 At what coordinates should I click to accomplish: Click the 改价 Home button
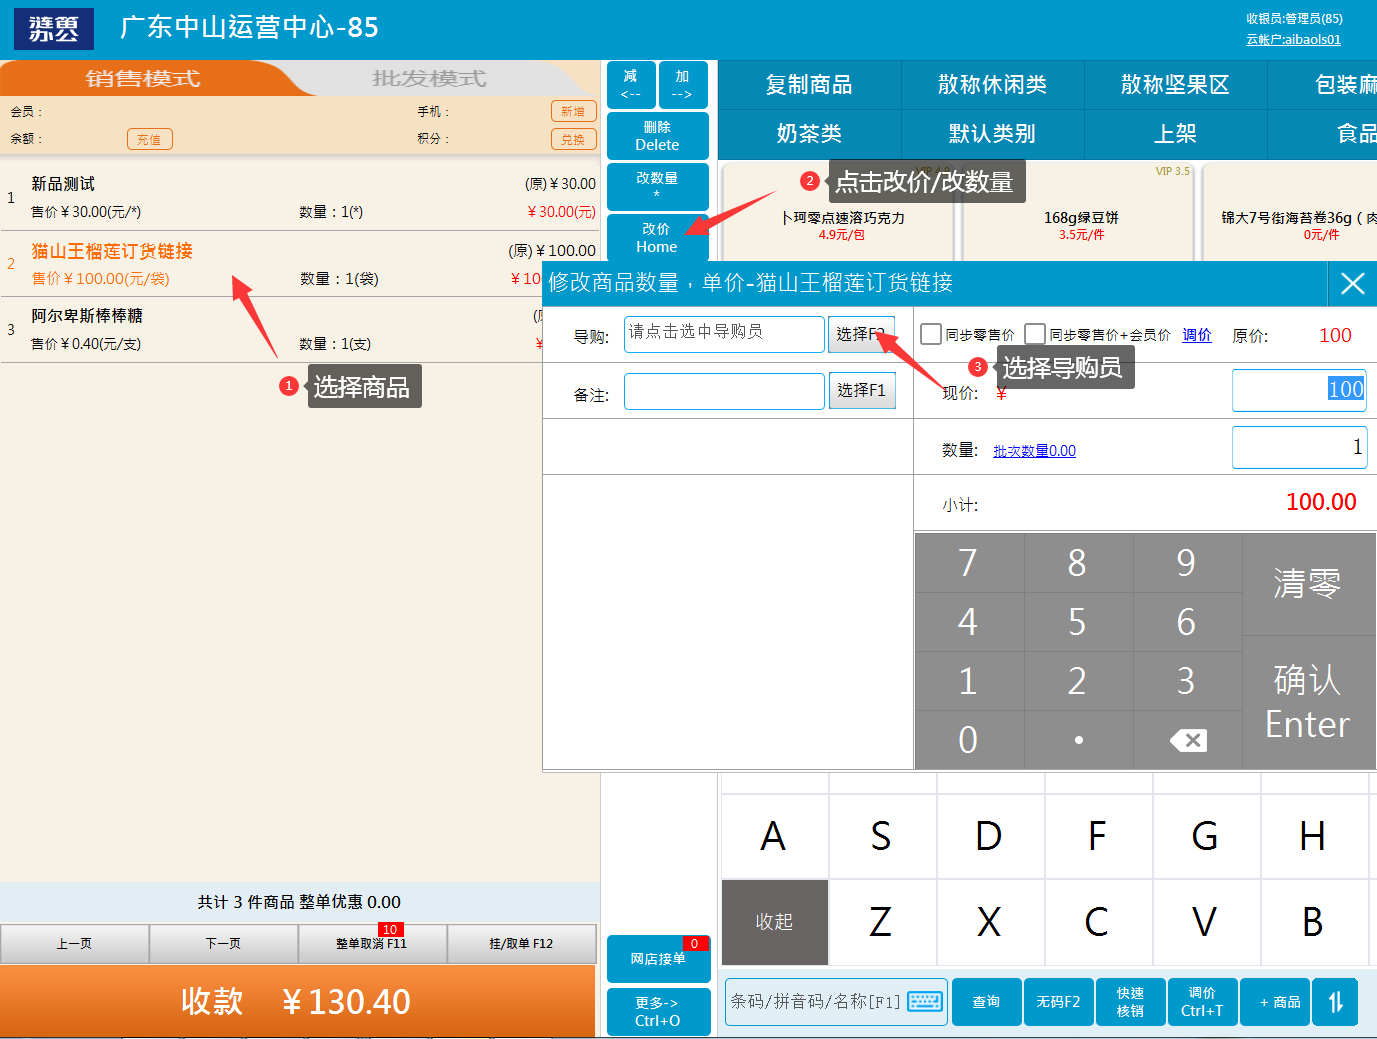[657, 238]
